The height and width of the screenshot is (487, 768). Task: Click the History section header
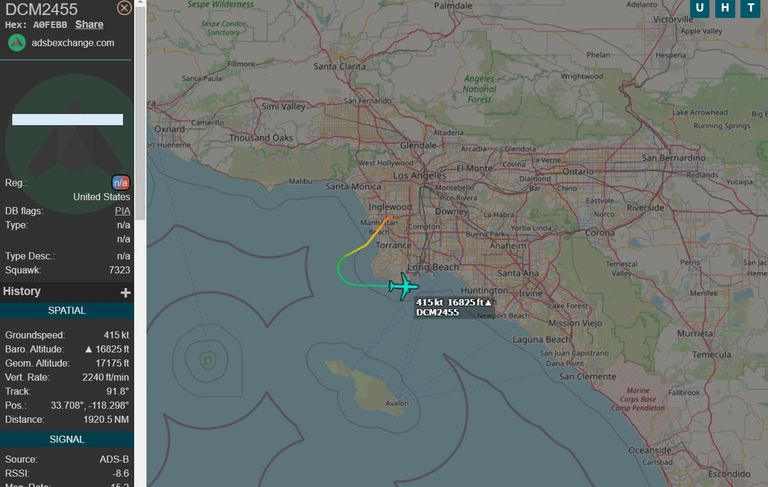click(x=67, y=292)
